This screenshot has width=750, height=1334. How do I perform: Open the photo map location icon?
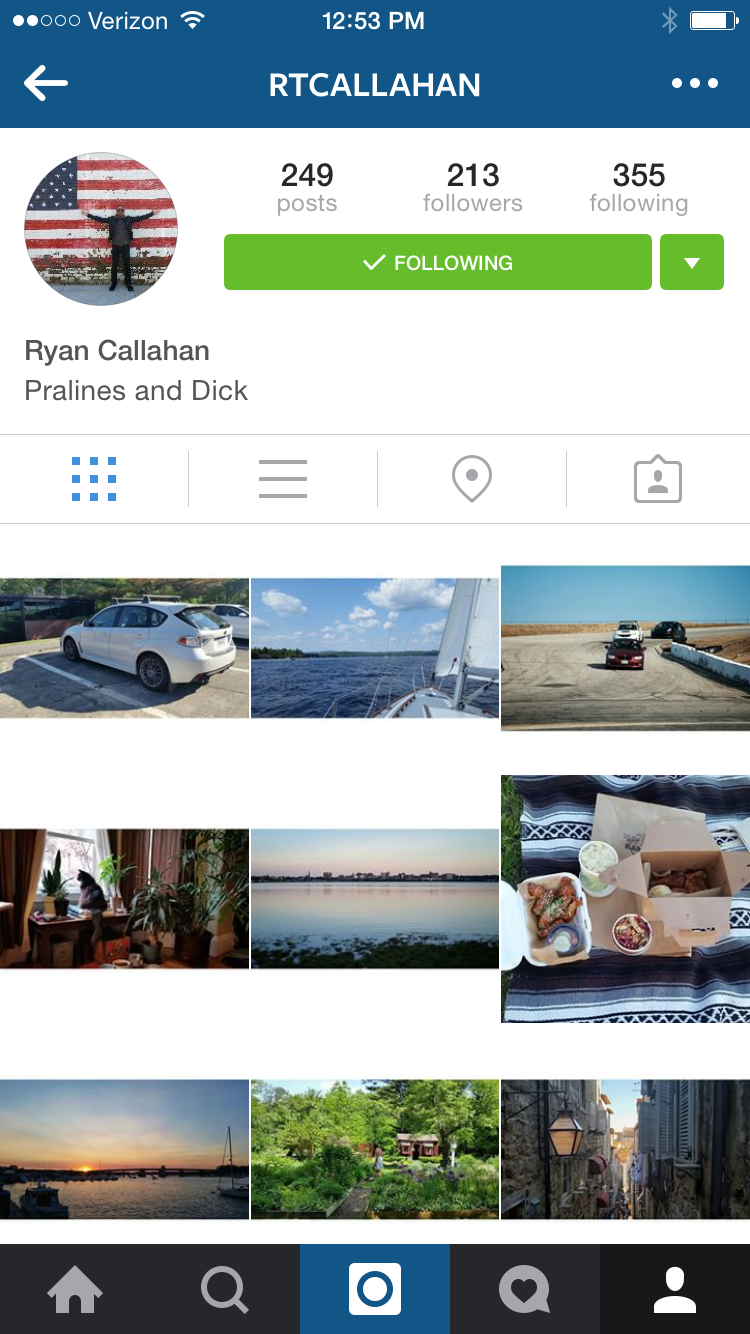(472, 479)
